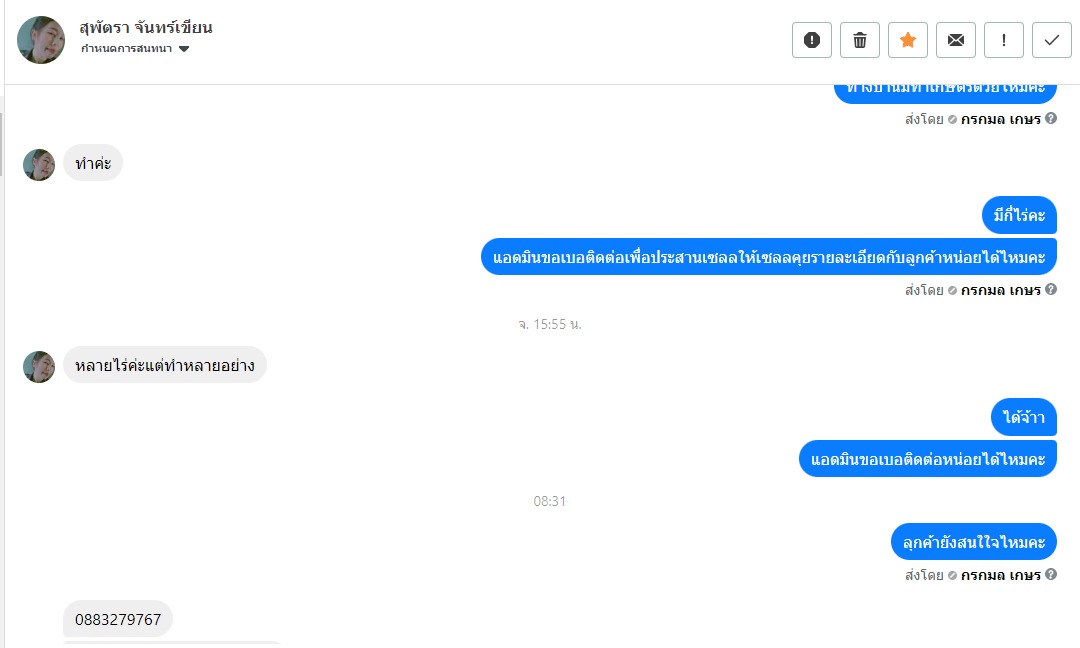Click help icon under ลูกค้ายังสนใจไหมคะ message
Viewport: 1080px width, 648px height.
[x=1051, y=574]
